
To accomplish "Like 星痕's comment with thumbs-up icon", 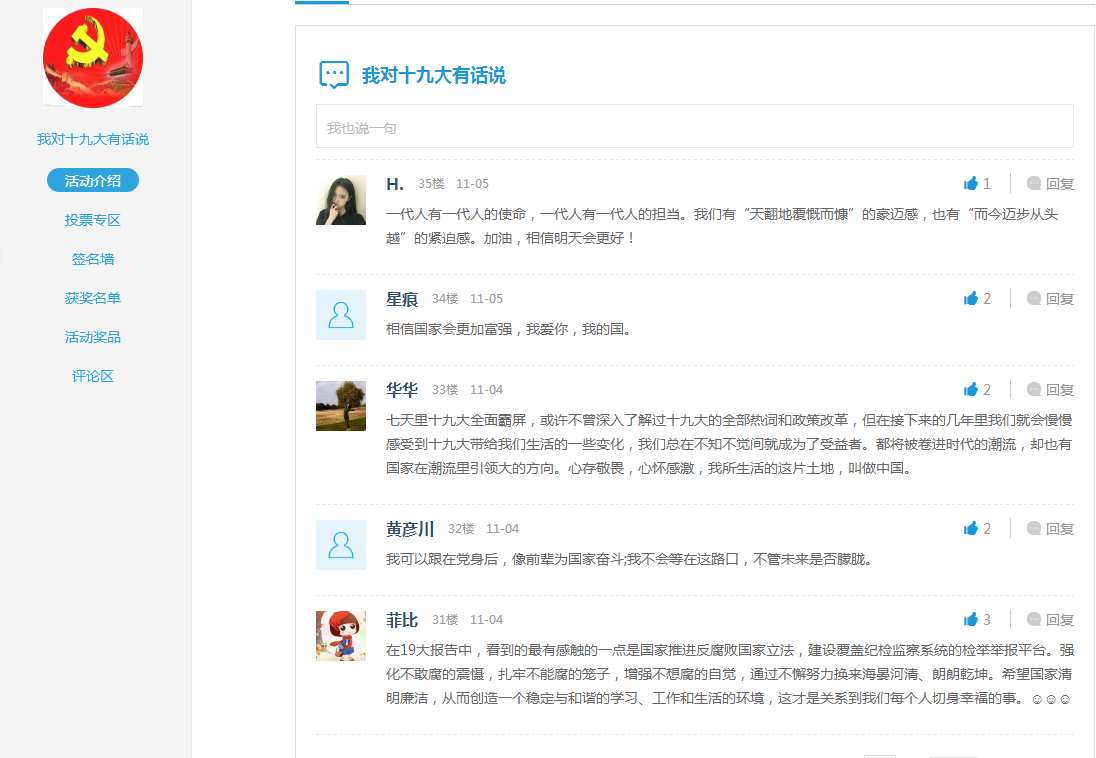I will [970, 298].
